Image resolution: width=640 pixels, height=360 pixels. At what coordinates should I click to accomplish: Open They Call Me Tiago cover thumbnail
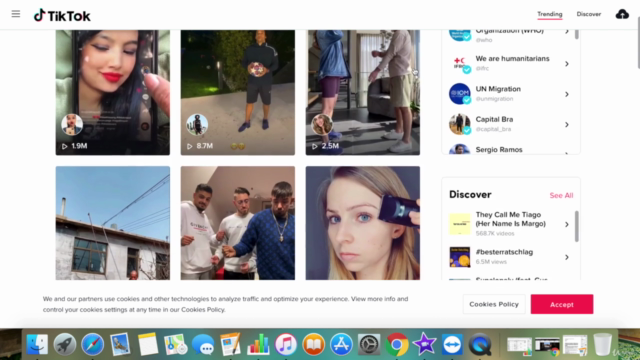tap(460, 224)
